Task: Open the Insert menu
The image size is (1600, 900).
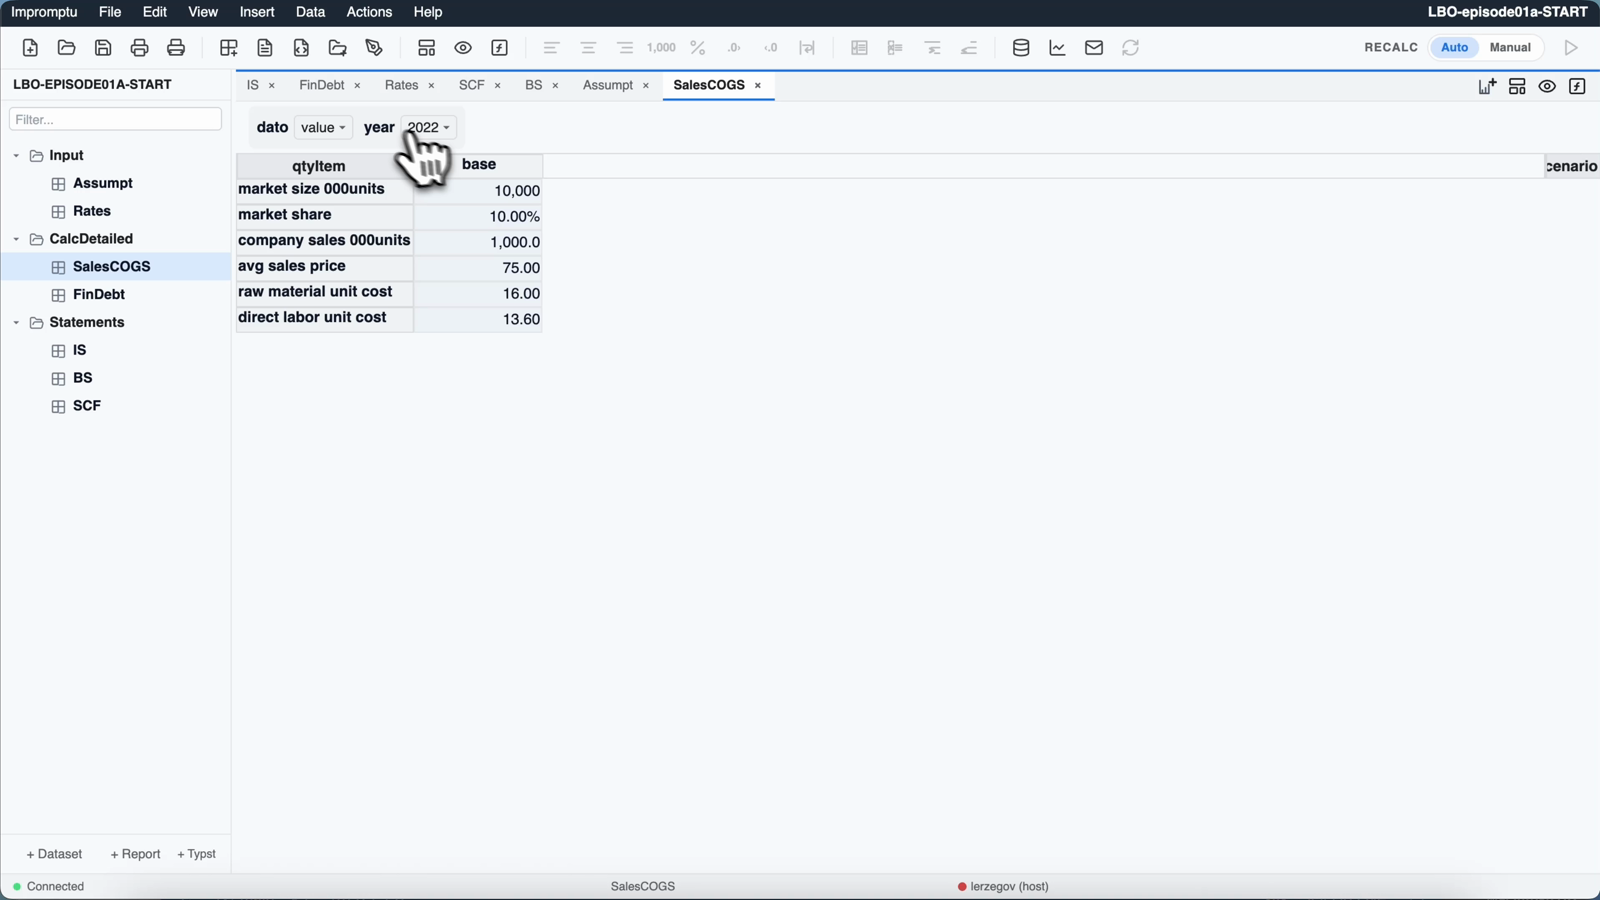Action: click(x=257, y=12)
